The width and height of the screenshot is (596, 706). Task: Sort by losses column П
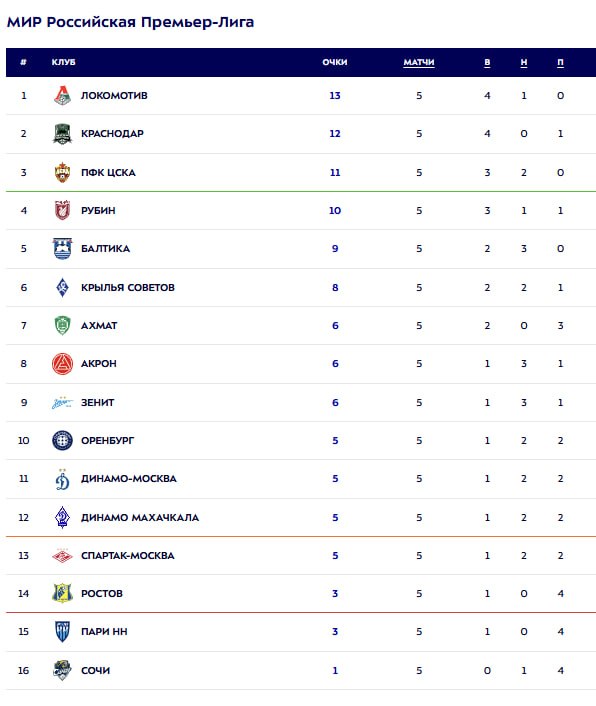click(x=560, y=63)
